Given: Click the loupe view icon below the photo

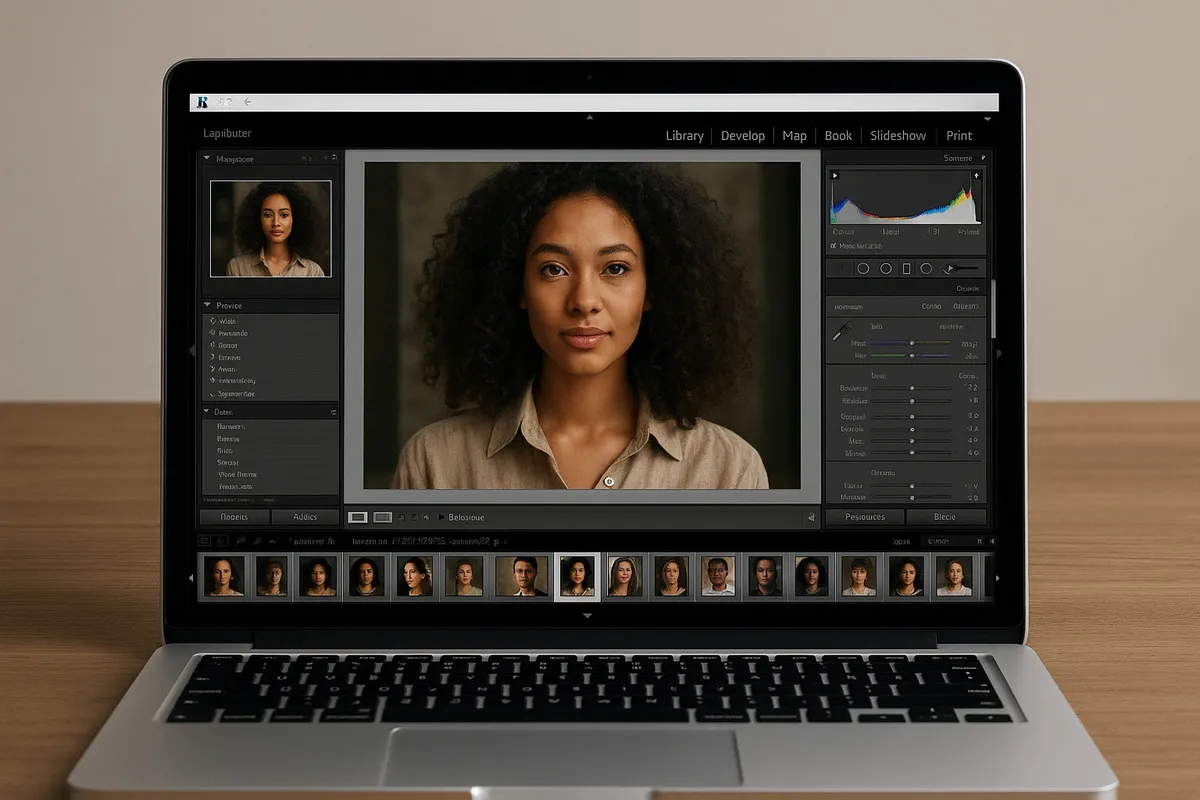Looking at the screenshot, I should [357, 517].
